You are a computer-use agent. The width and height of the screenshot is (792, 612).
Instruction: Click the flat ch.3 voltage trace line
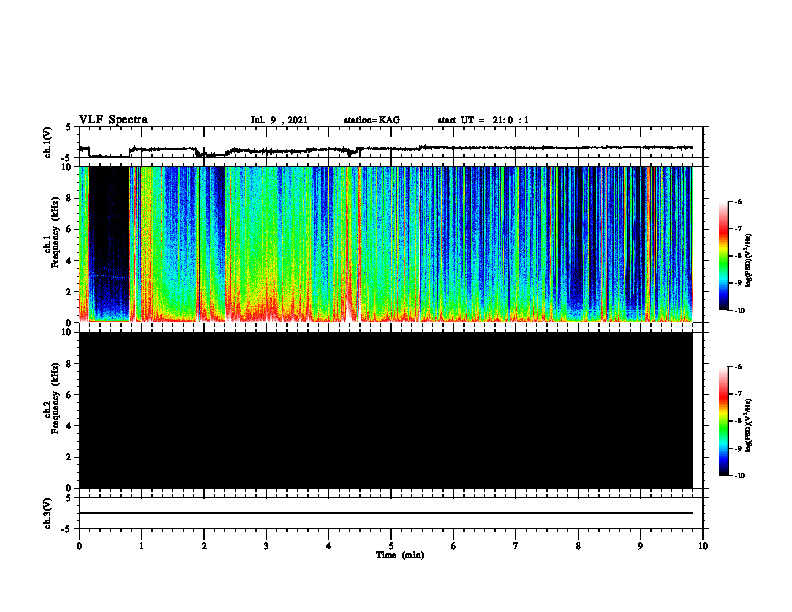click(386, 513)
